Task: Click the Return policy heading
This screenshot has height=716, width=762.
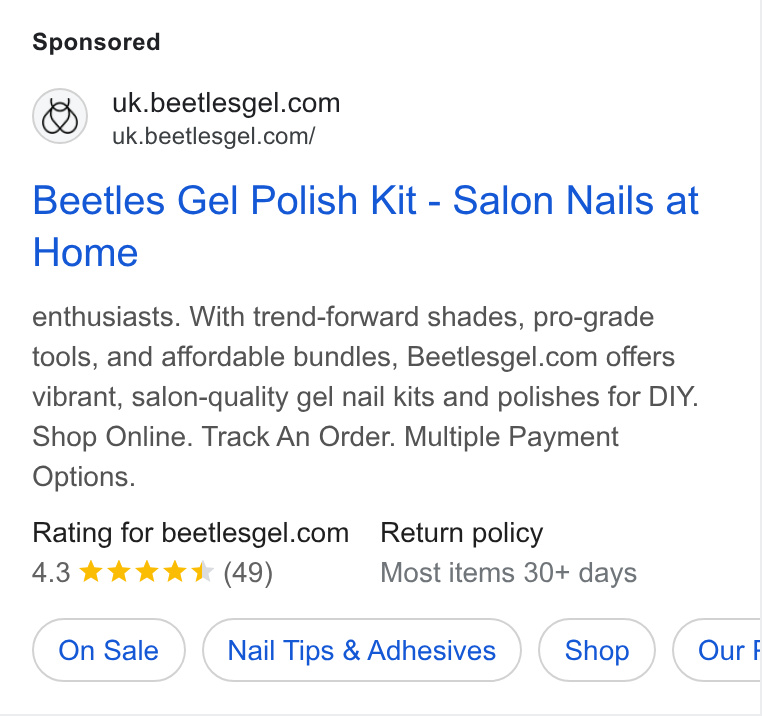Action: tap(462, 533)
